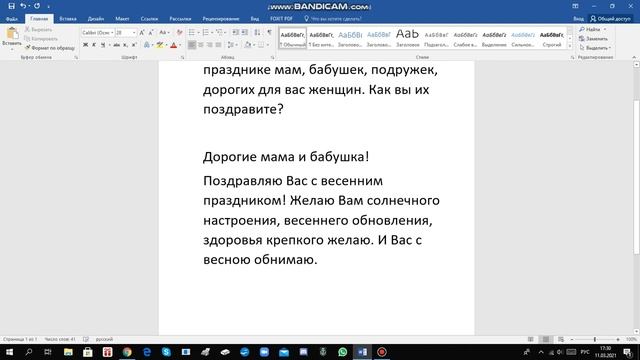Viewport: 640px width, 360px height.
Task: Undo the last action
Action: (x=23, y=6)
